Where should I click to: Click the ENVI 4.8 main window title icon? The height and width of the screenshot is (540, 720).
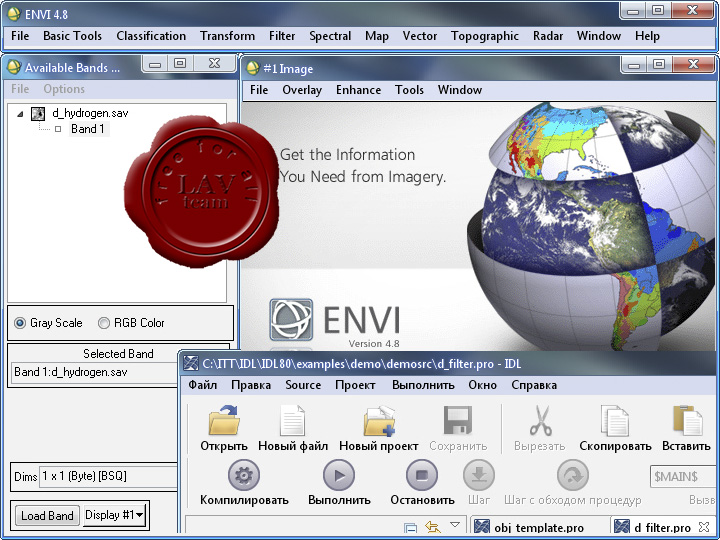coord(14,14)
